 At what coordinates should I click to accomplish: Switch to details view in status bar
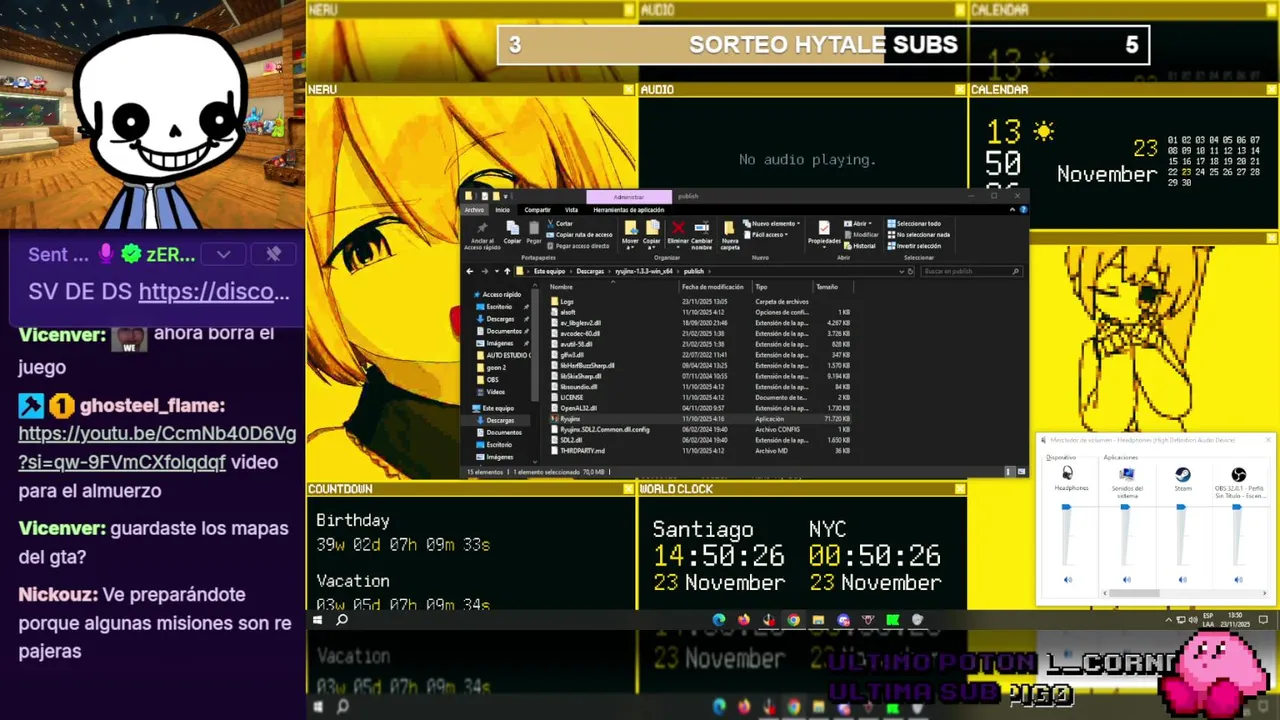pos(1010,471)
